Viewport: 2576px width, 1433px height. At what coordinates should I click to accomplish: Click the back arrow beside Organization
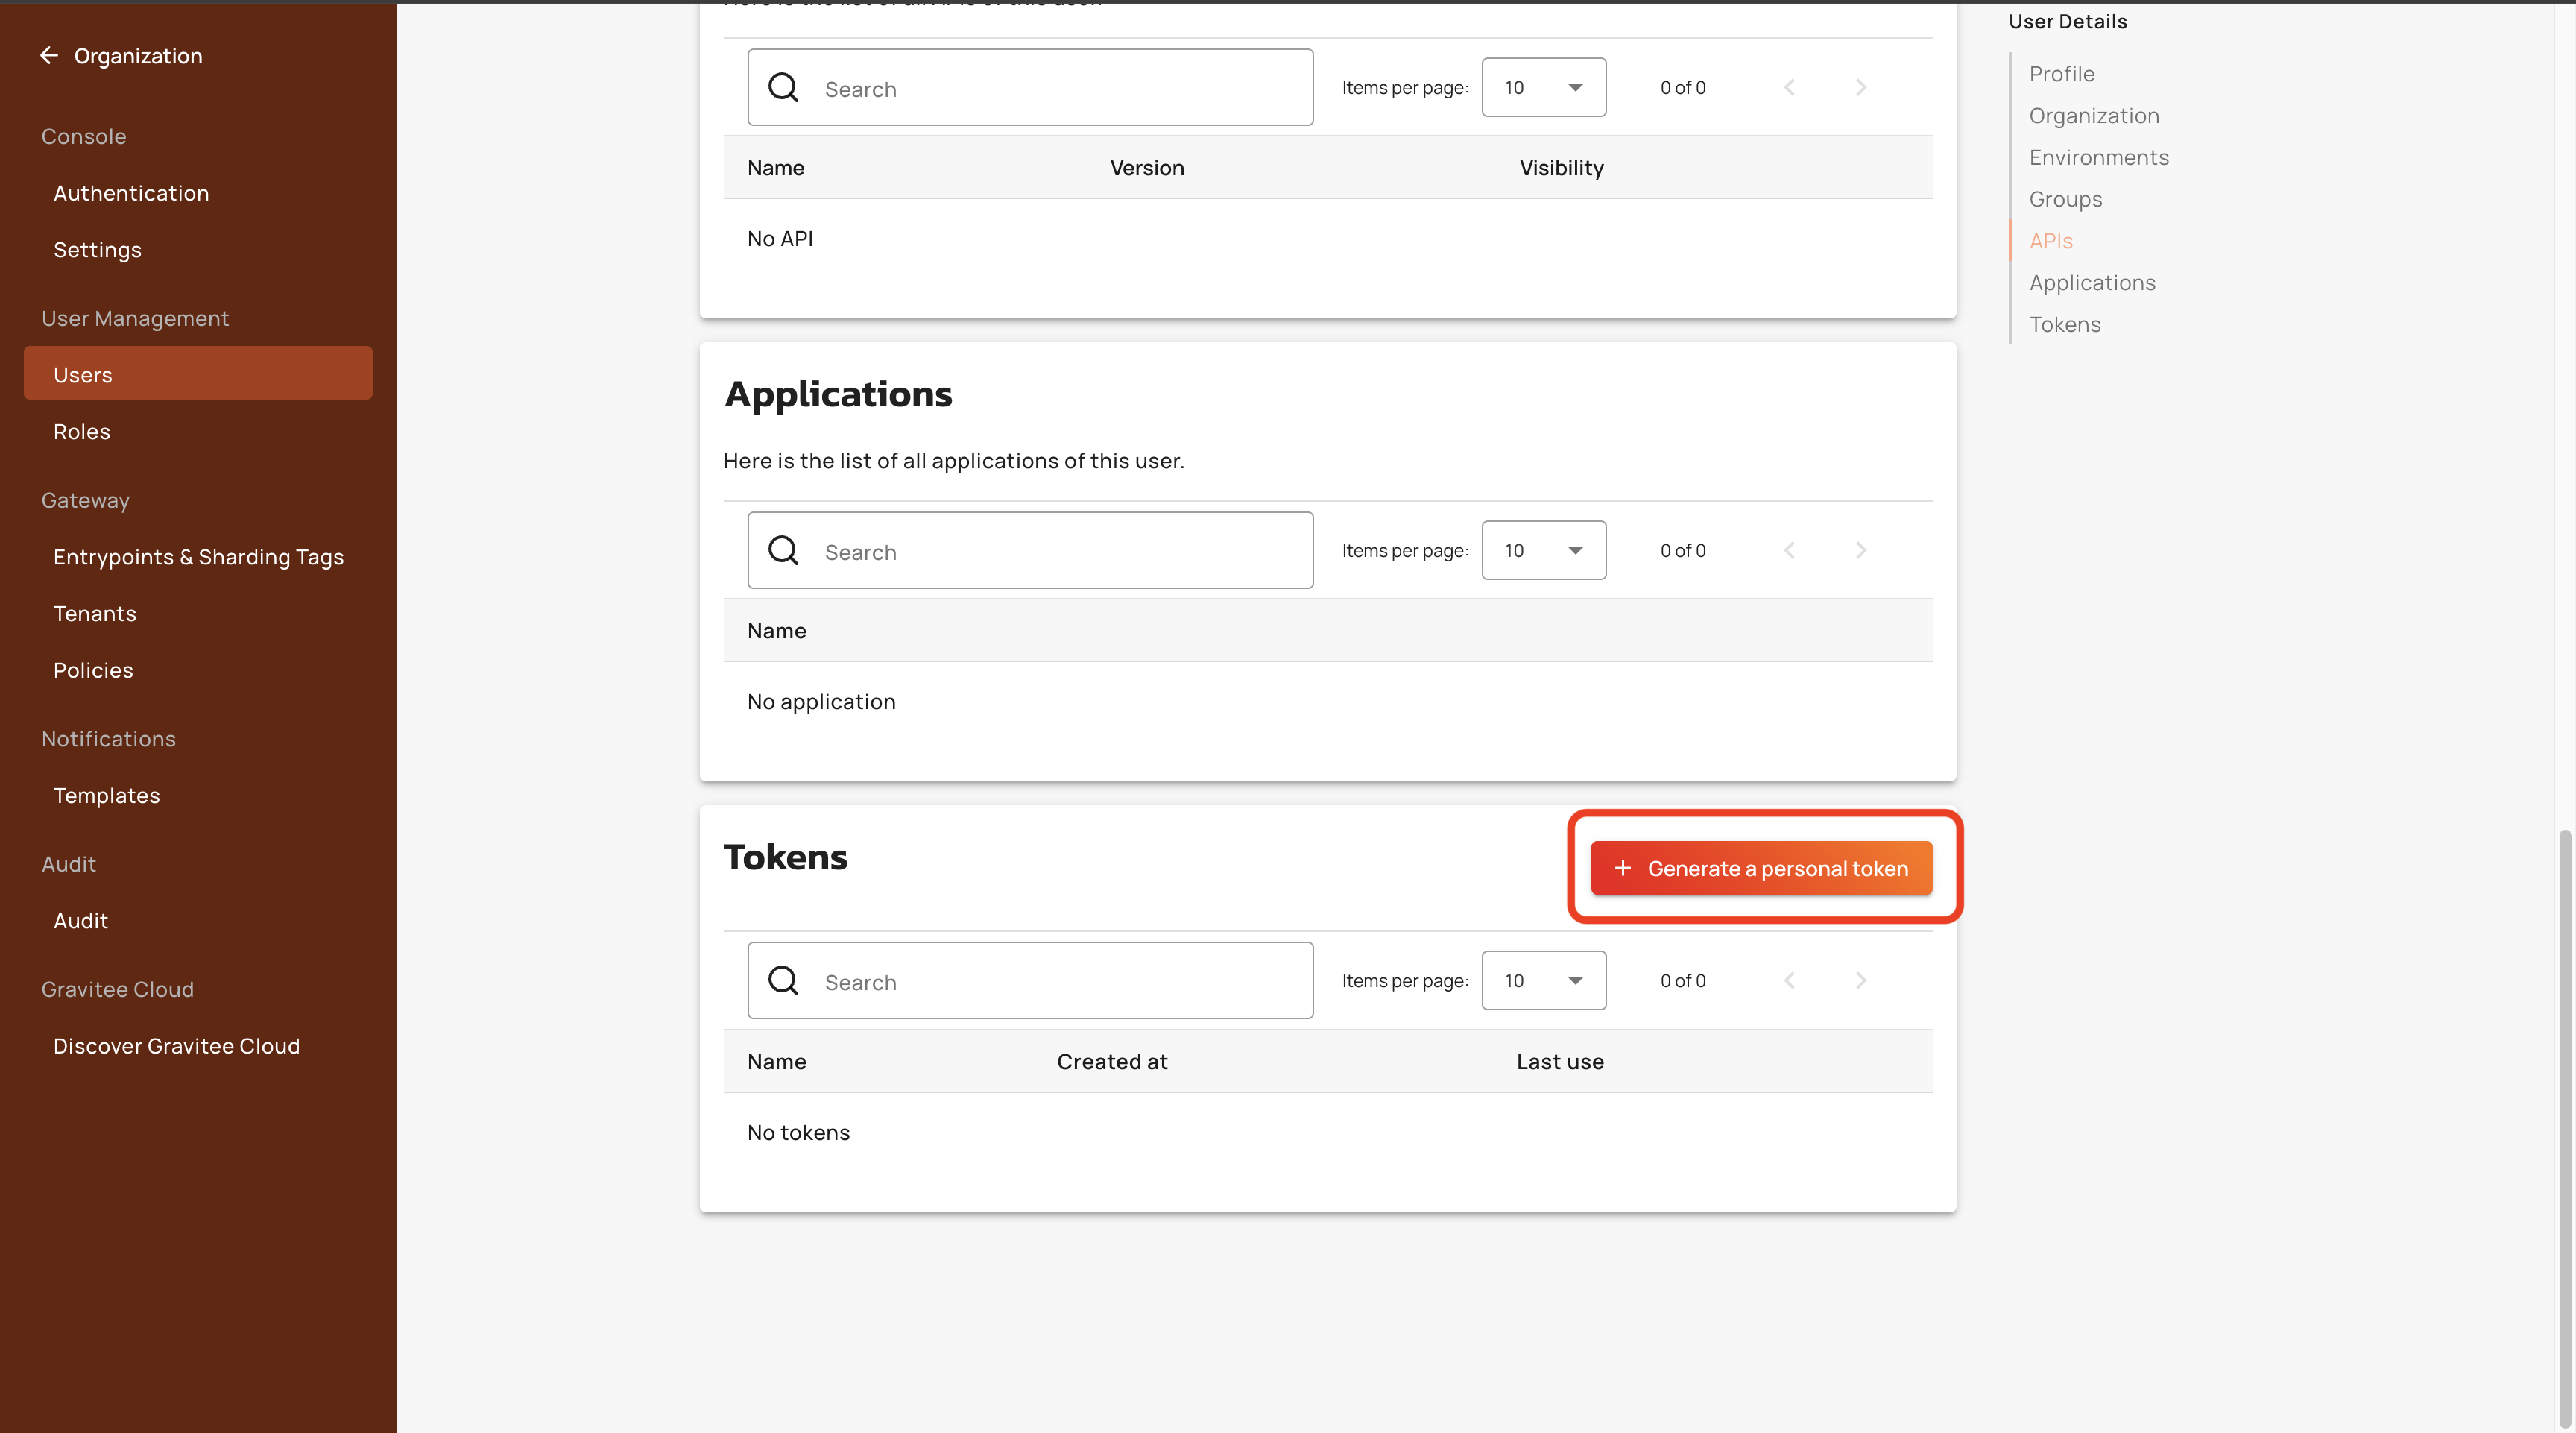[48, 56]
